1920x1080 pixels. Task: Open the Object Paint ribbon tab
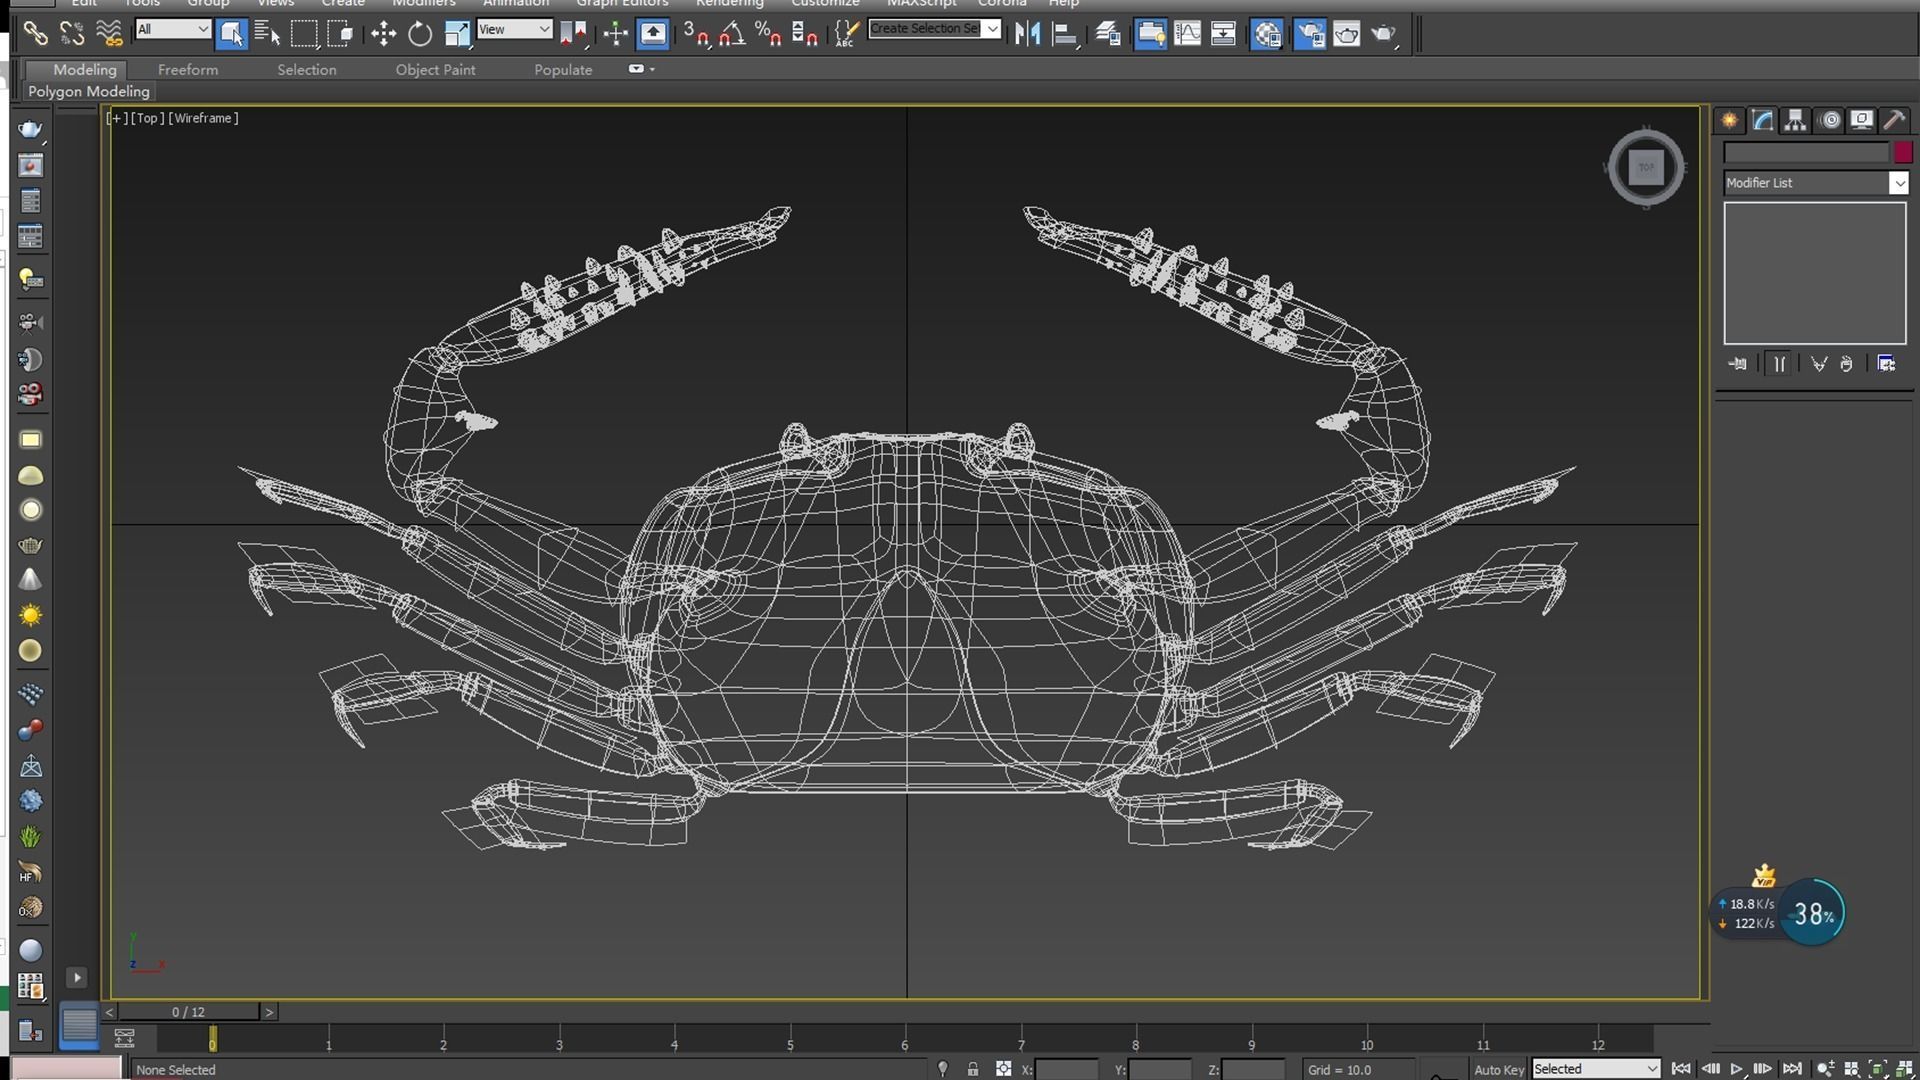point(435,69)
